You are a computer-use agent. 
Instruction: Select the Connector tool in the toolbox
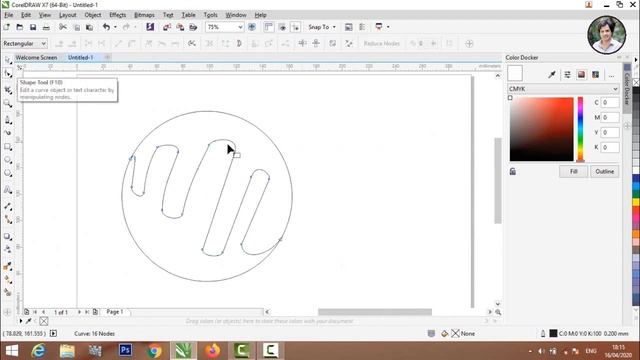click(x=8, y=220)
